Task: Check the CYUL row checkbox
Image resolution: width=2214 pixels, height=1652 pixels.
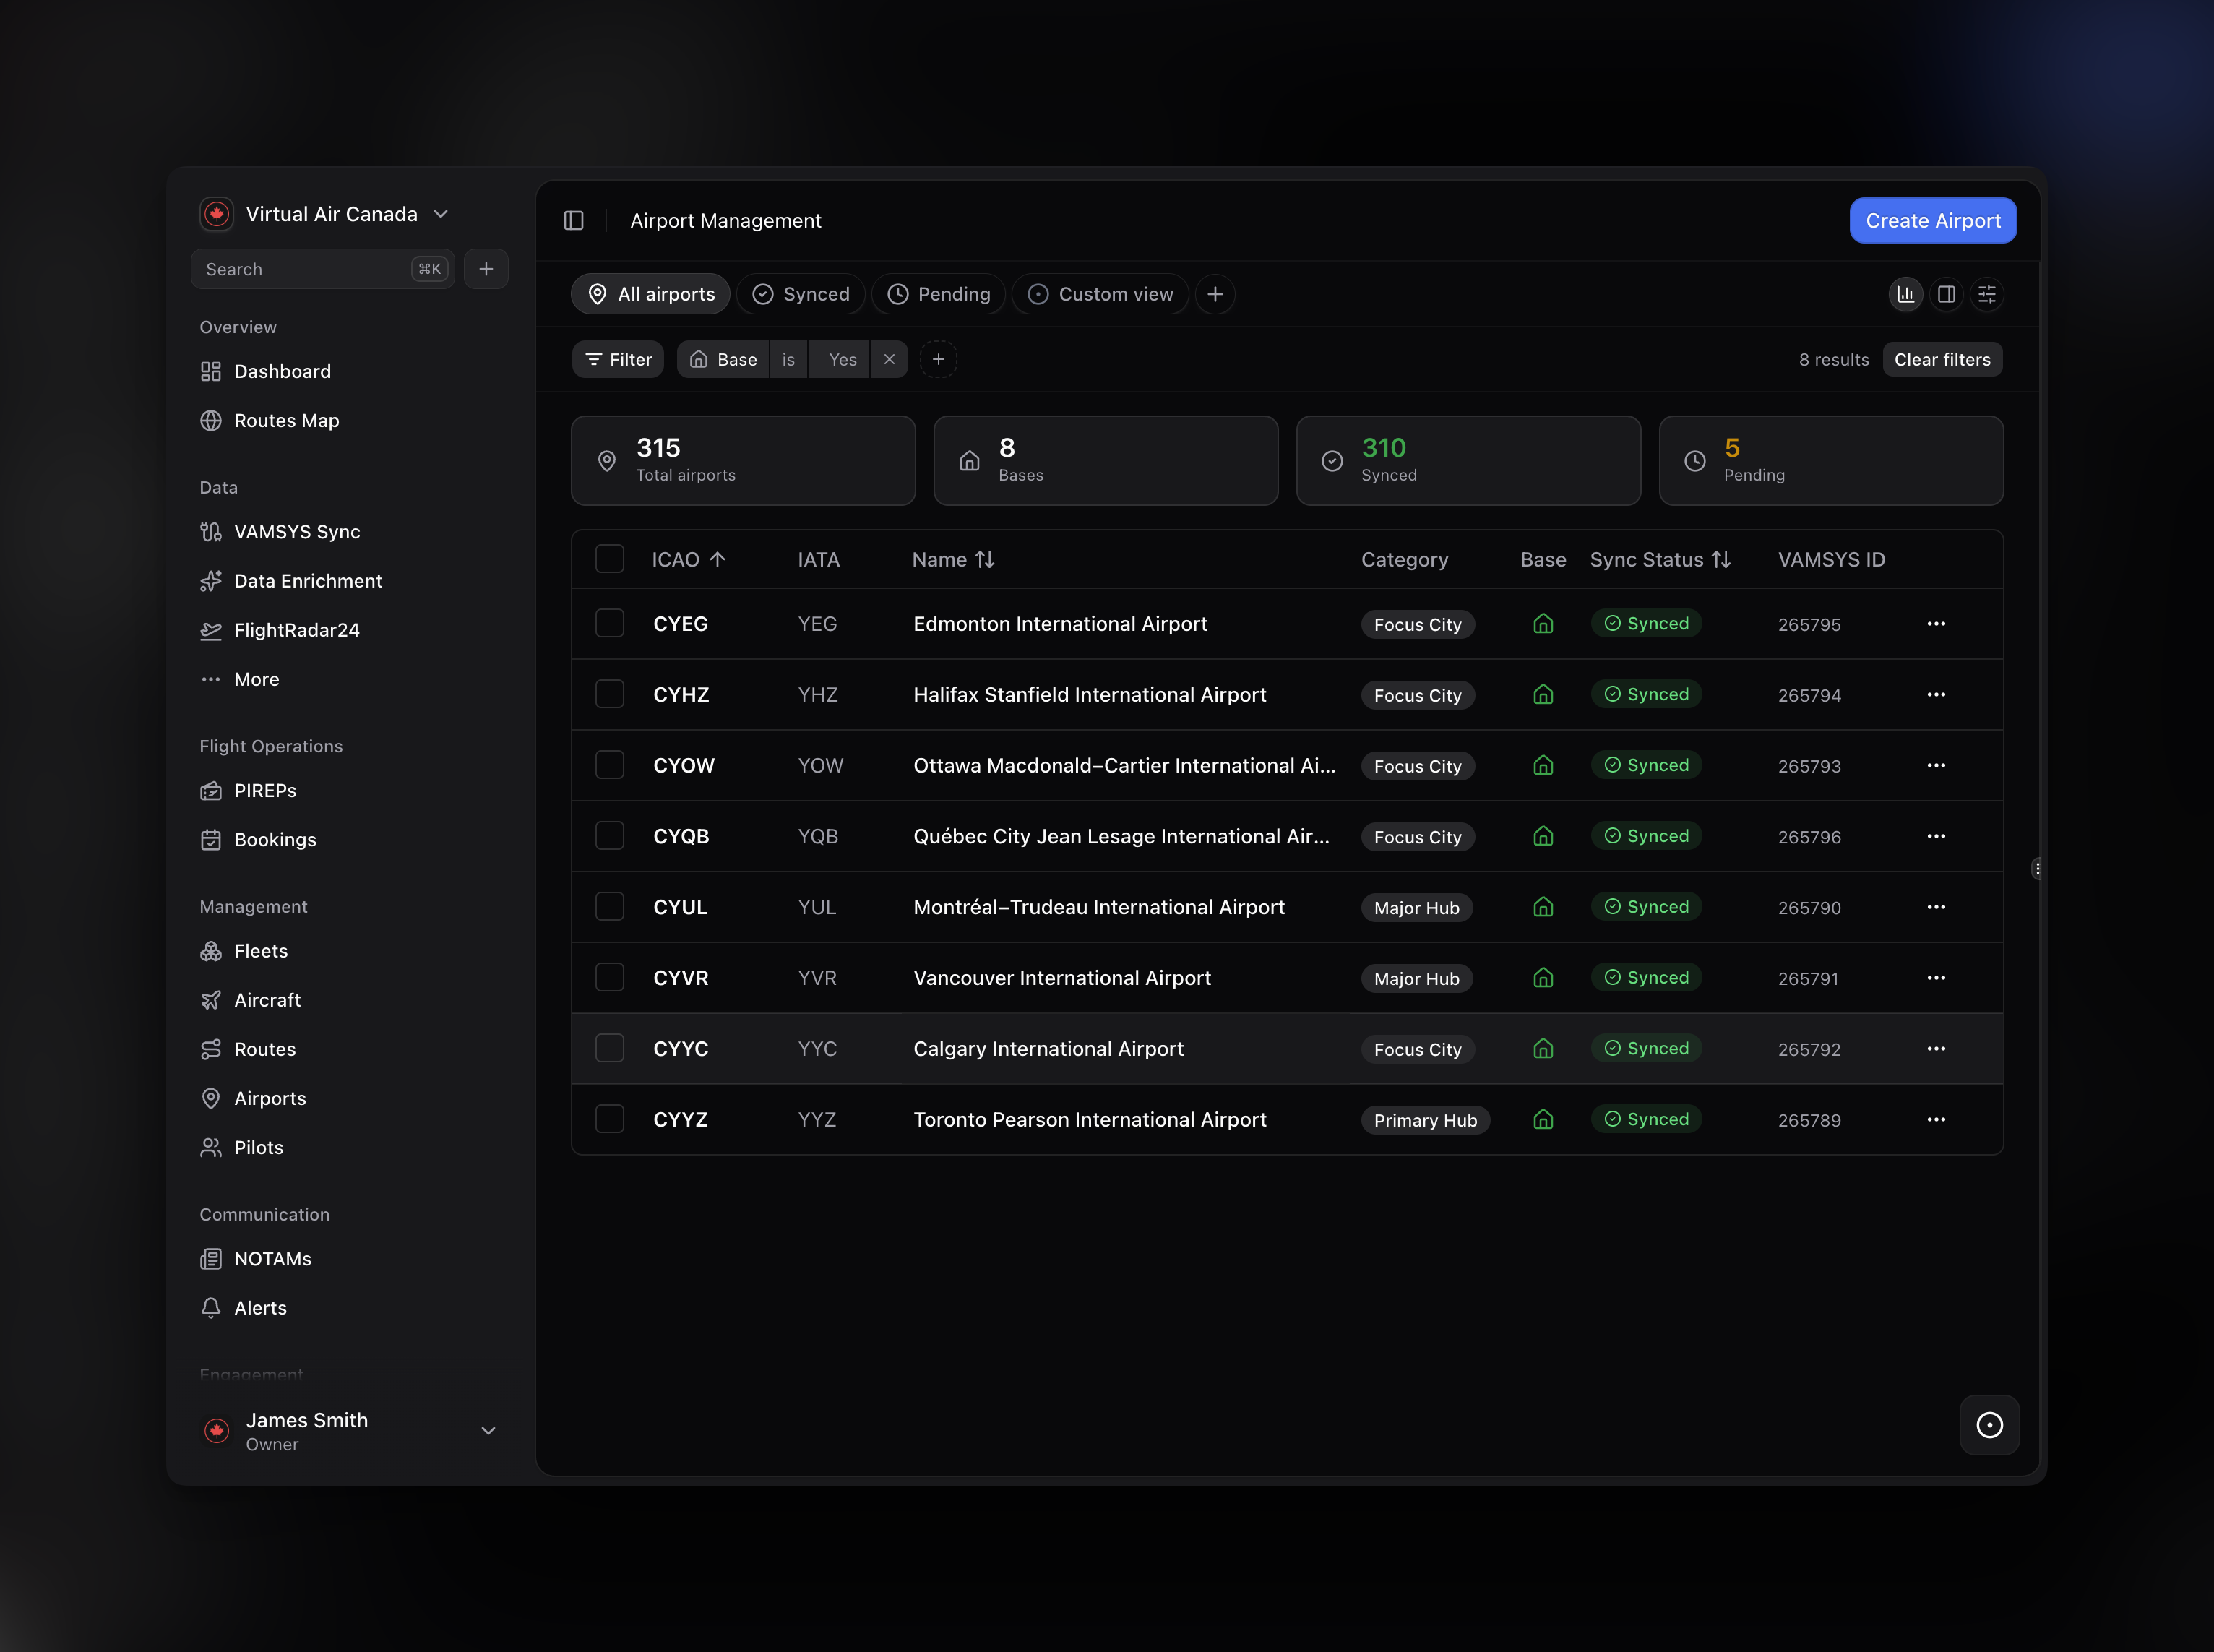Action: click(x=610, y=907)
